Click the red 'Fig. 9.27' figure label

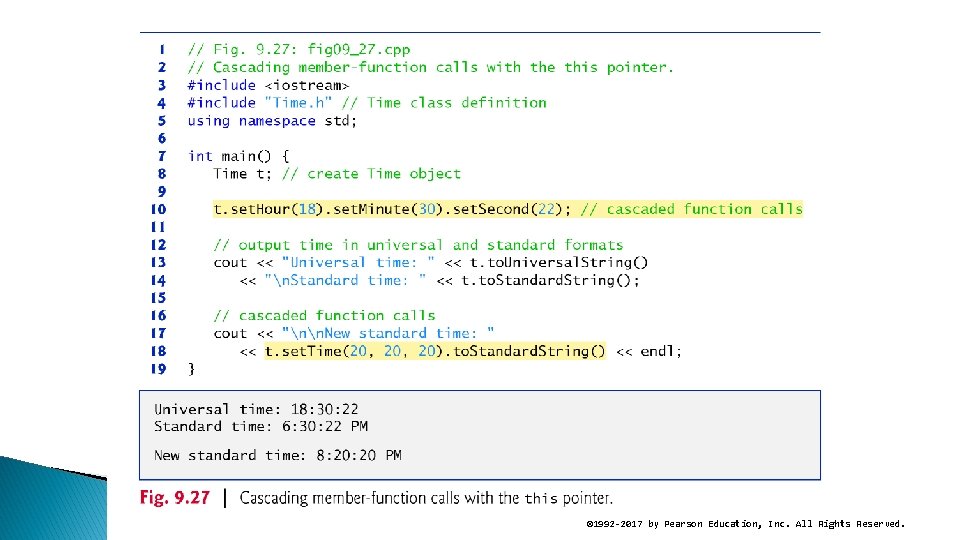pyautogui.click(x=174, y=497)
